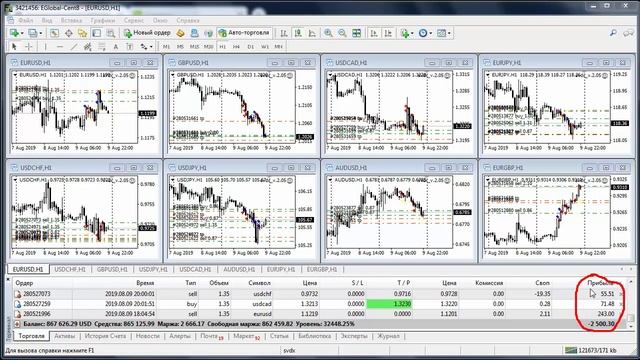
Task: Switch chart to bar chart mode
Action: 284,33
